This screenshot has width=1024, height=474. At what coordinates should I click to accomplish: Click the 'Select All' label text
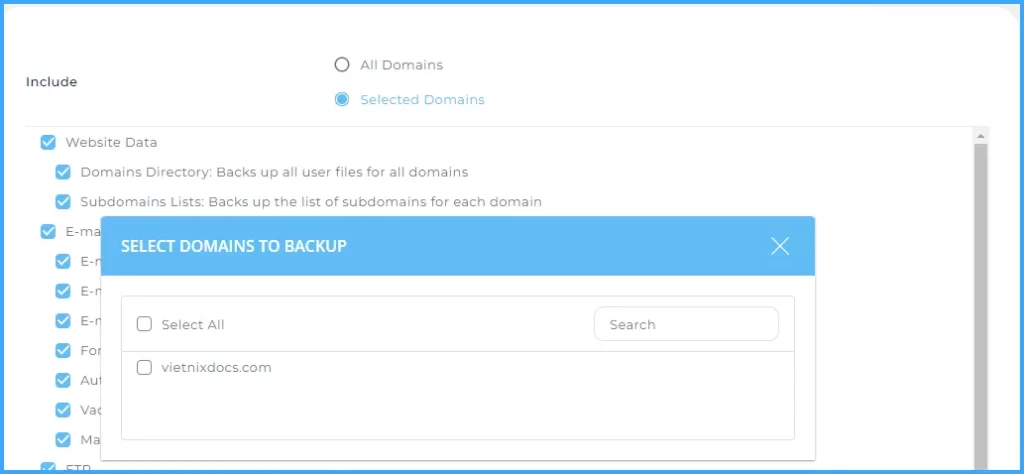(x=193, y=325)
